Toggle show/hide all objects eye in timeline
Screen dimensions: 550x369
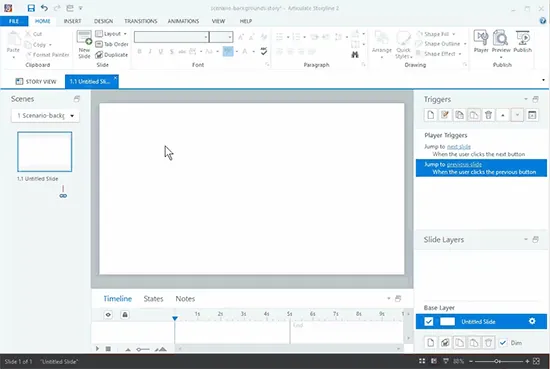click(108, 315)
